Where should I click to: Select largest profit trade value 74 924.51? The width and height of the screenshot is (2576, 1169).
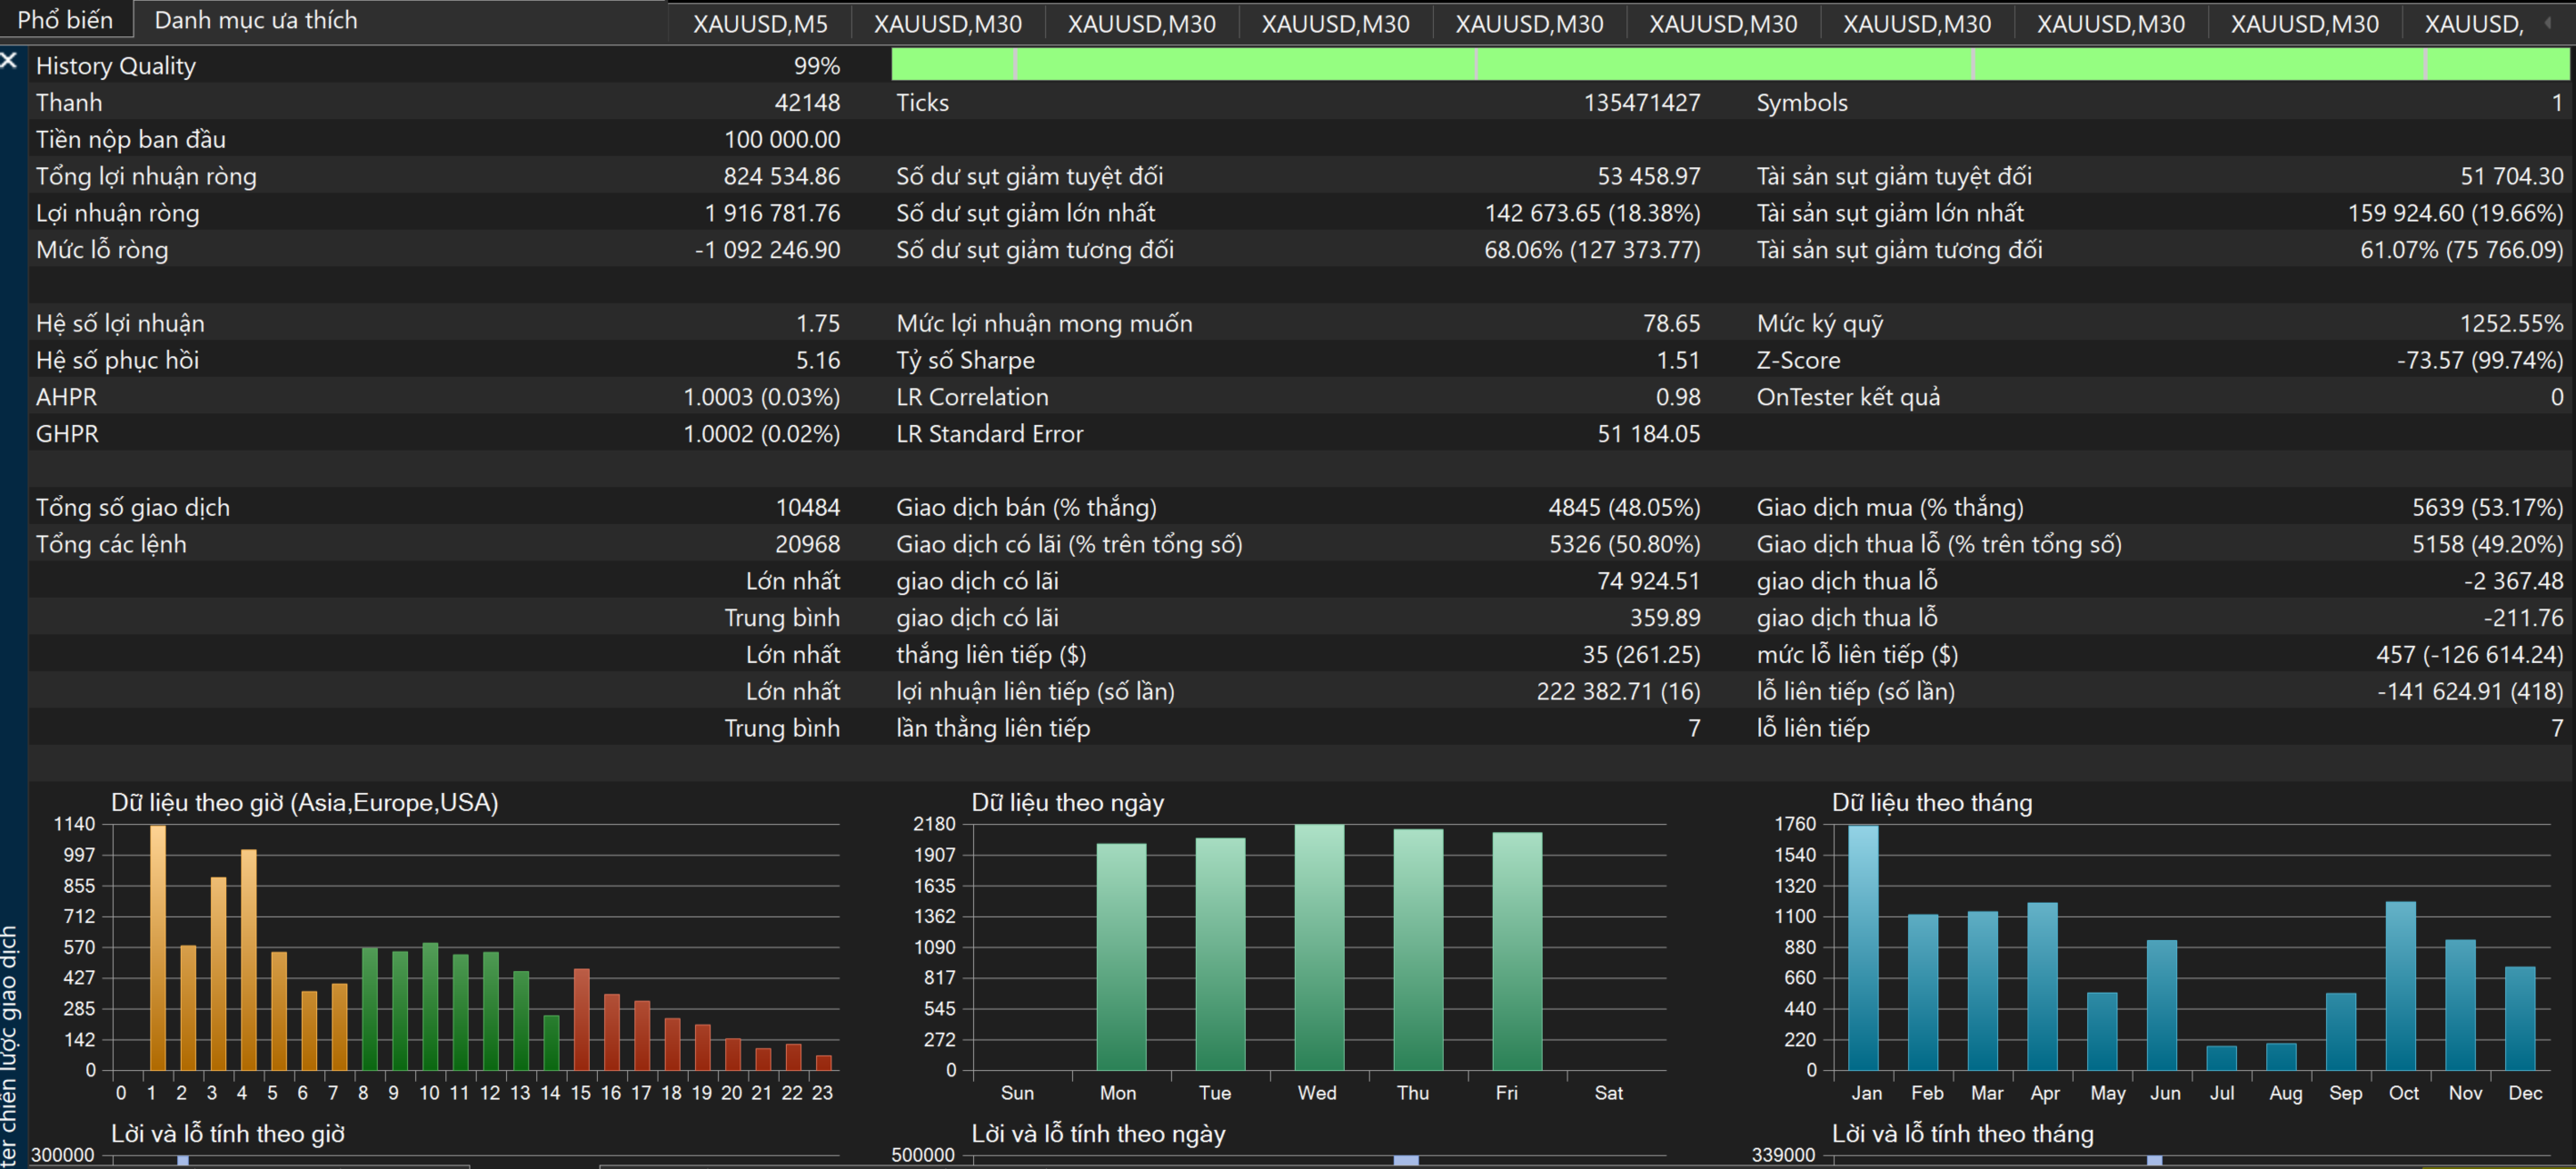point(1648,582)
